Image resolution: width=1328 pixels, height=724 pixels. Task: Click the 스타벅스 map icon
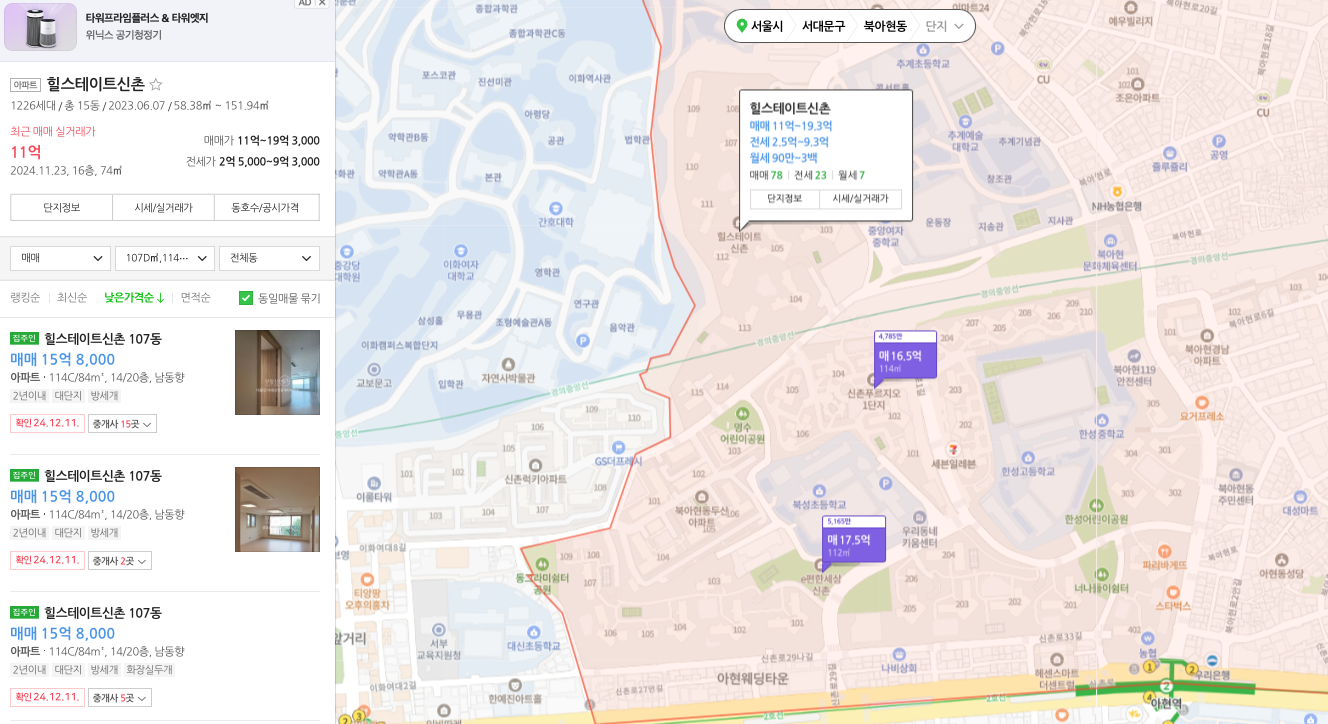pyautogui.click(x=1173, y=592)
